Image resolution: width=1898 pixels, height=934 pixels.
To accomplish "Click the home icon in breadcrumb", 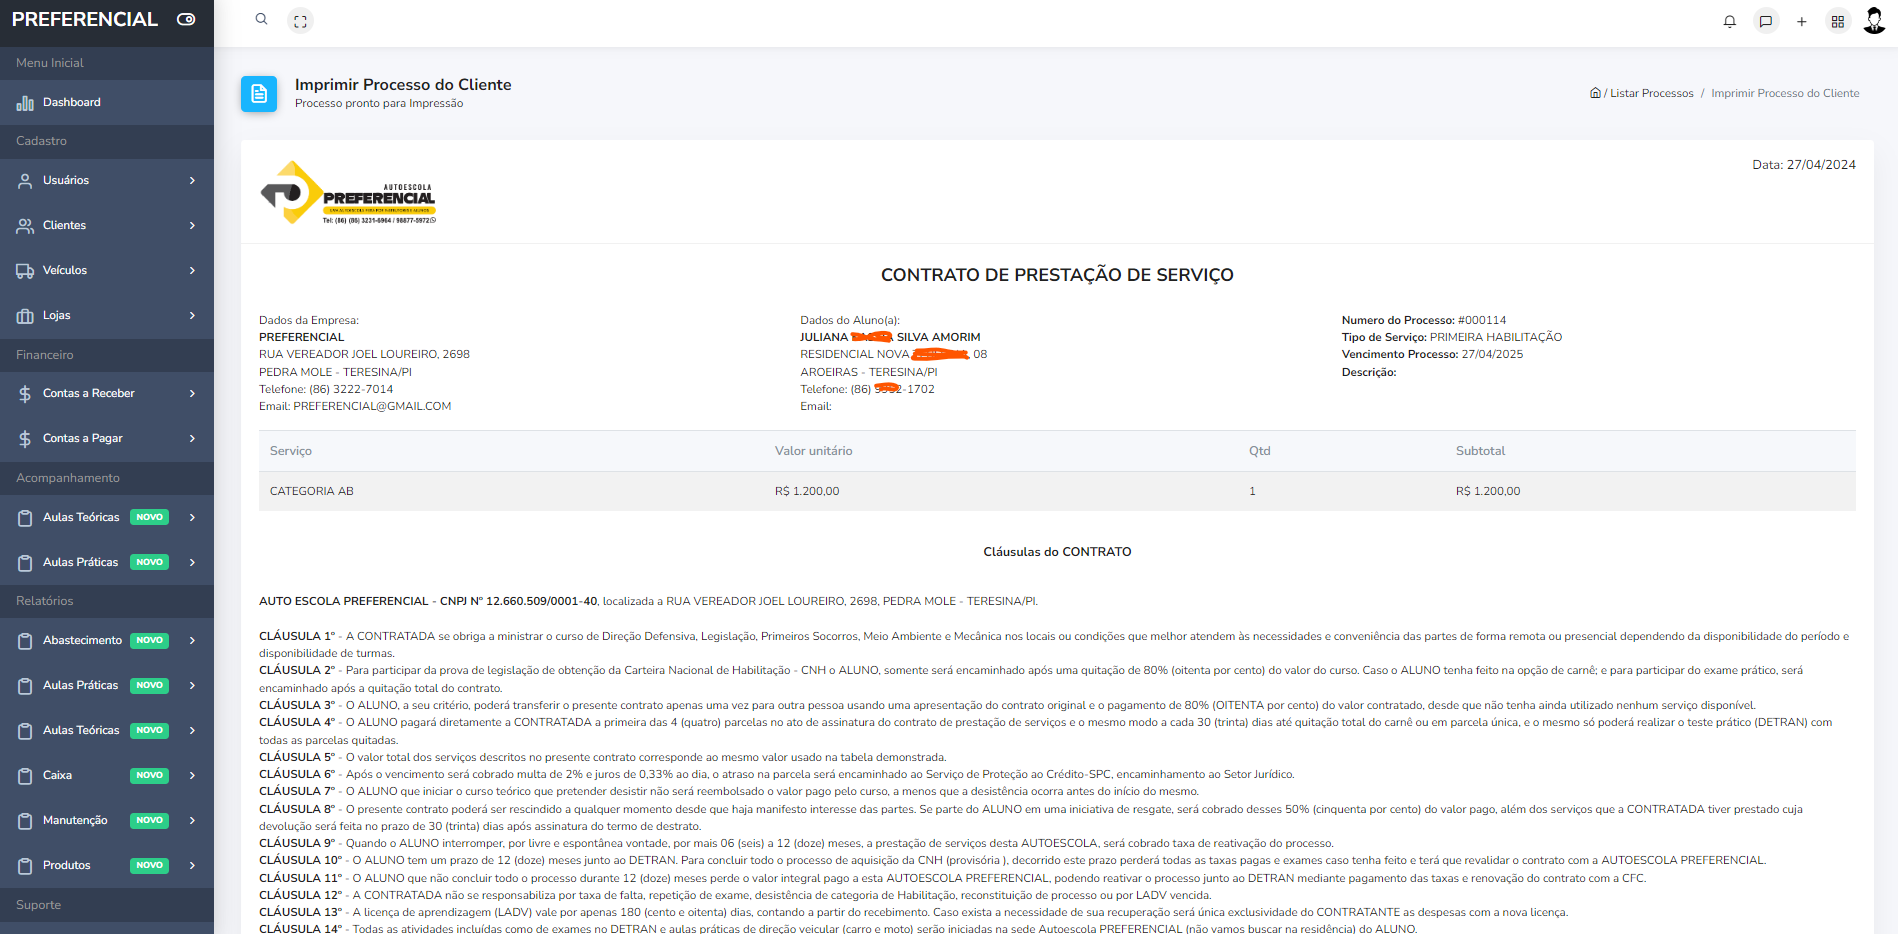I will tap(1595, 93).
